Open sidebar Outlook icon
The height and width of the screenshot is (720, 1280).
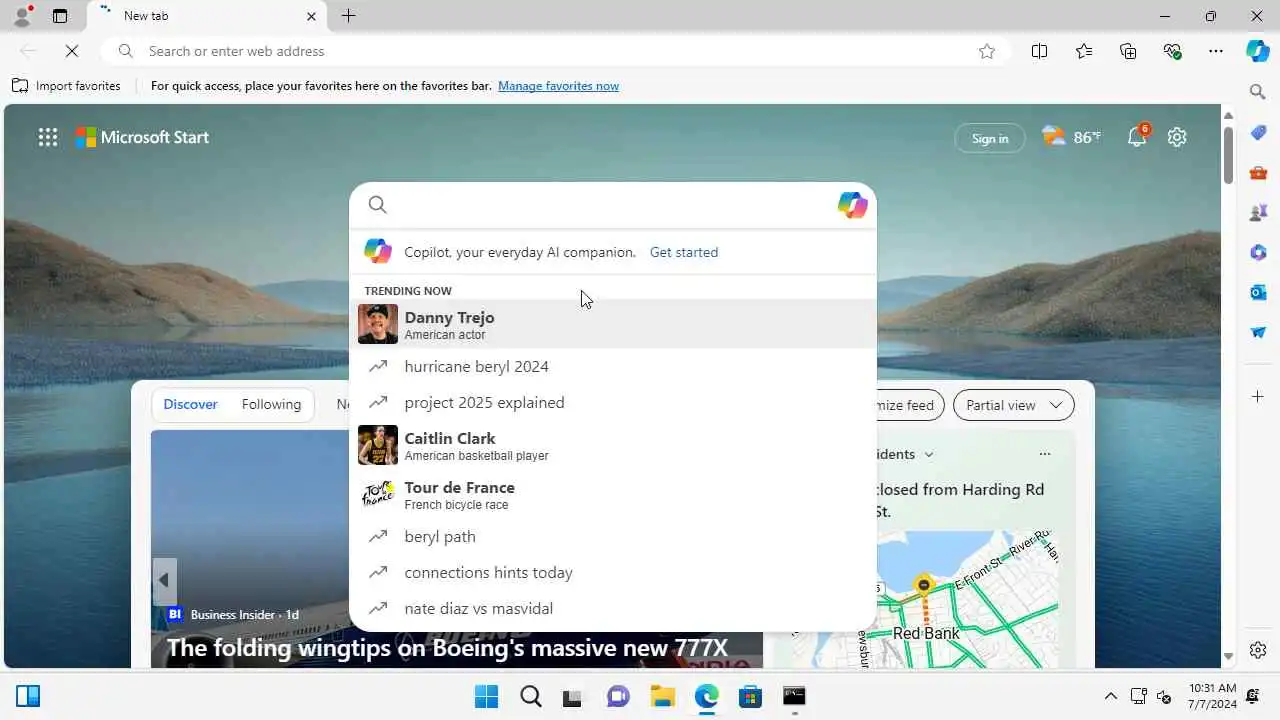1258,292
